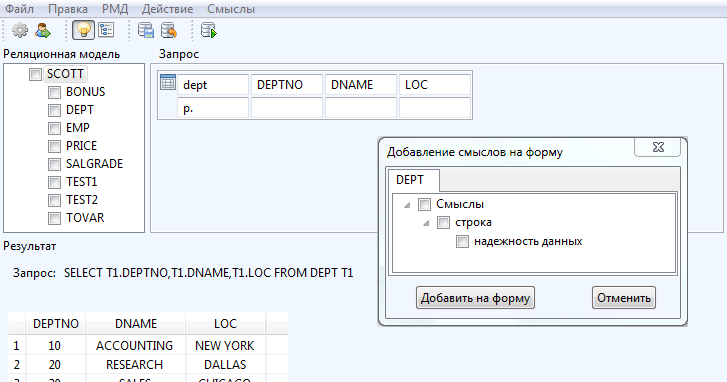Check the PRICE table checkbox
The height and width of the screenshot is (382, 727).
[54, 146]
